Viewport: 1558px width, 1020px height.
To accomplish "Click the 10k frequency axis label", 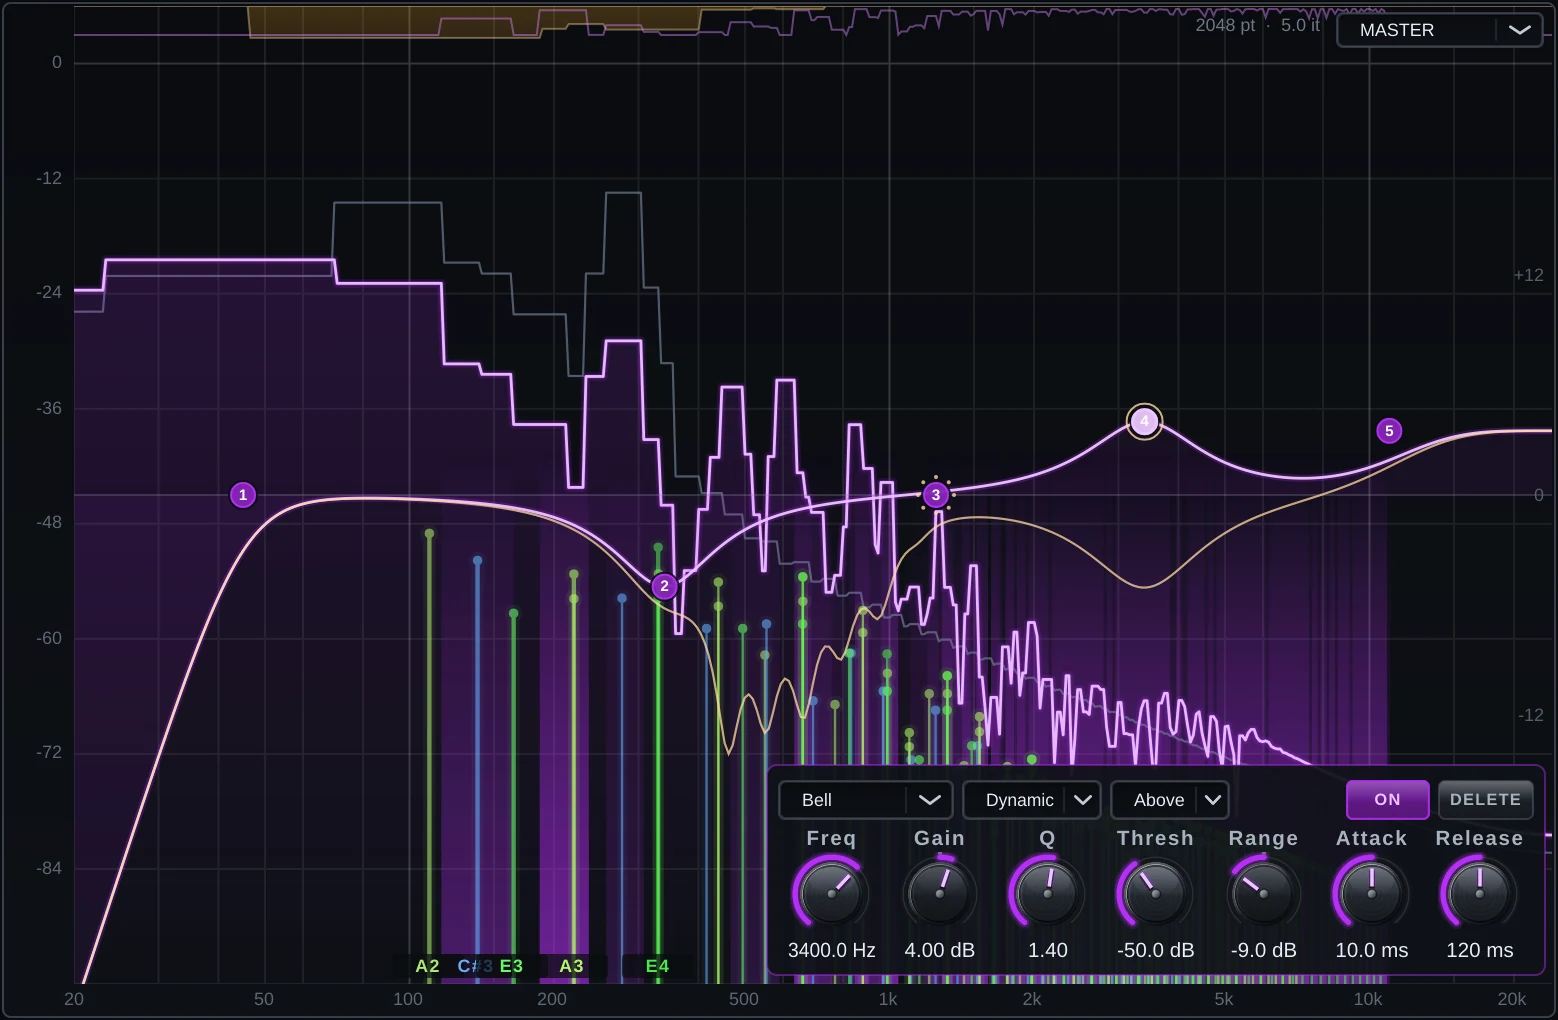I will pyautogui.click(x=1367, y=999).
